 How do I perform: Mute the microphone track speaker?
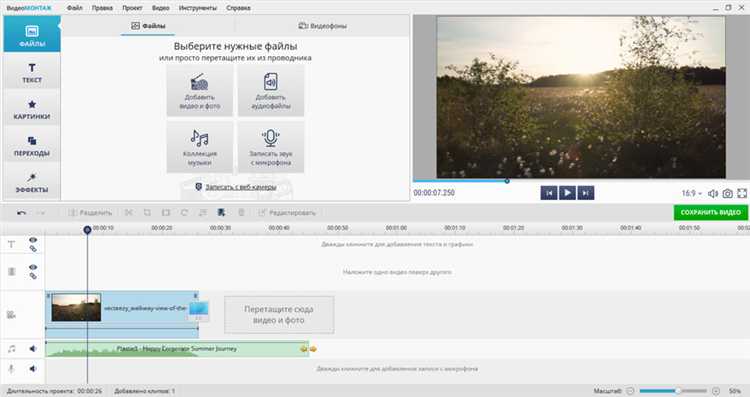33,369
